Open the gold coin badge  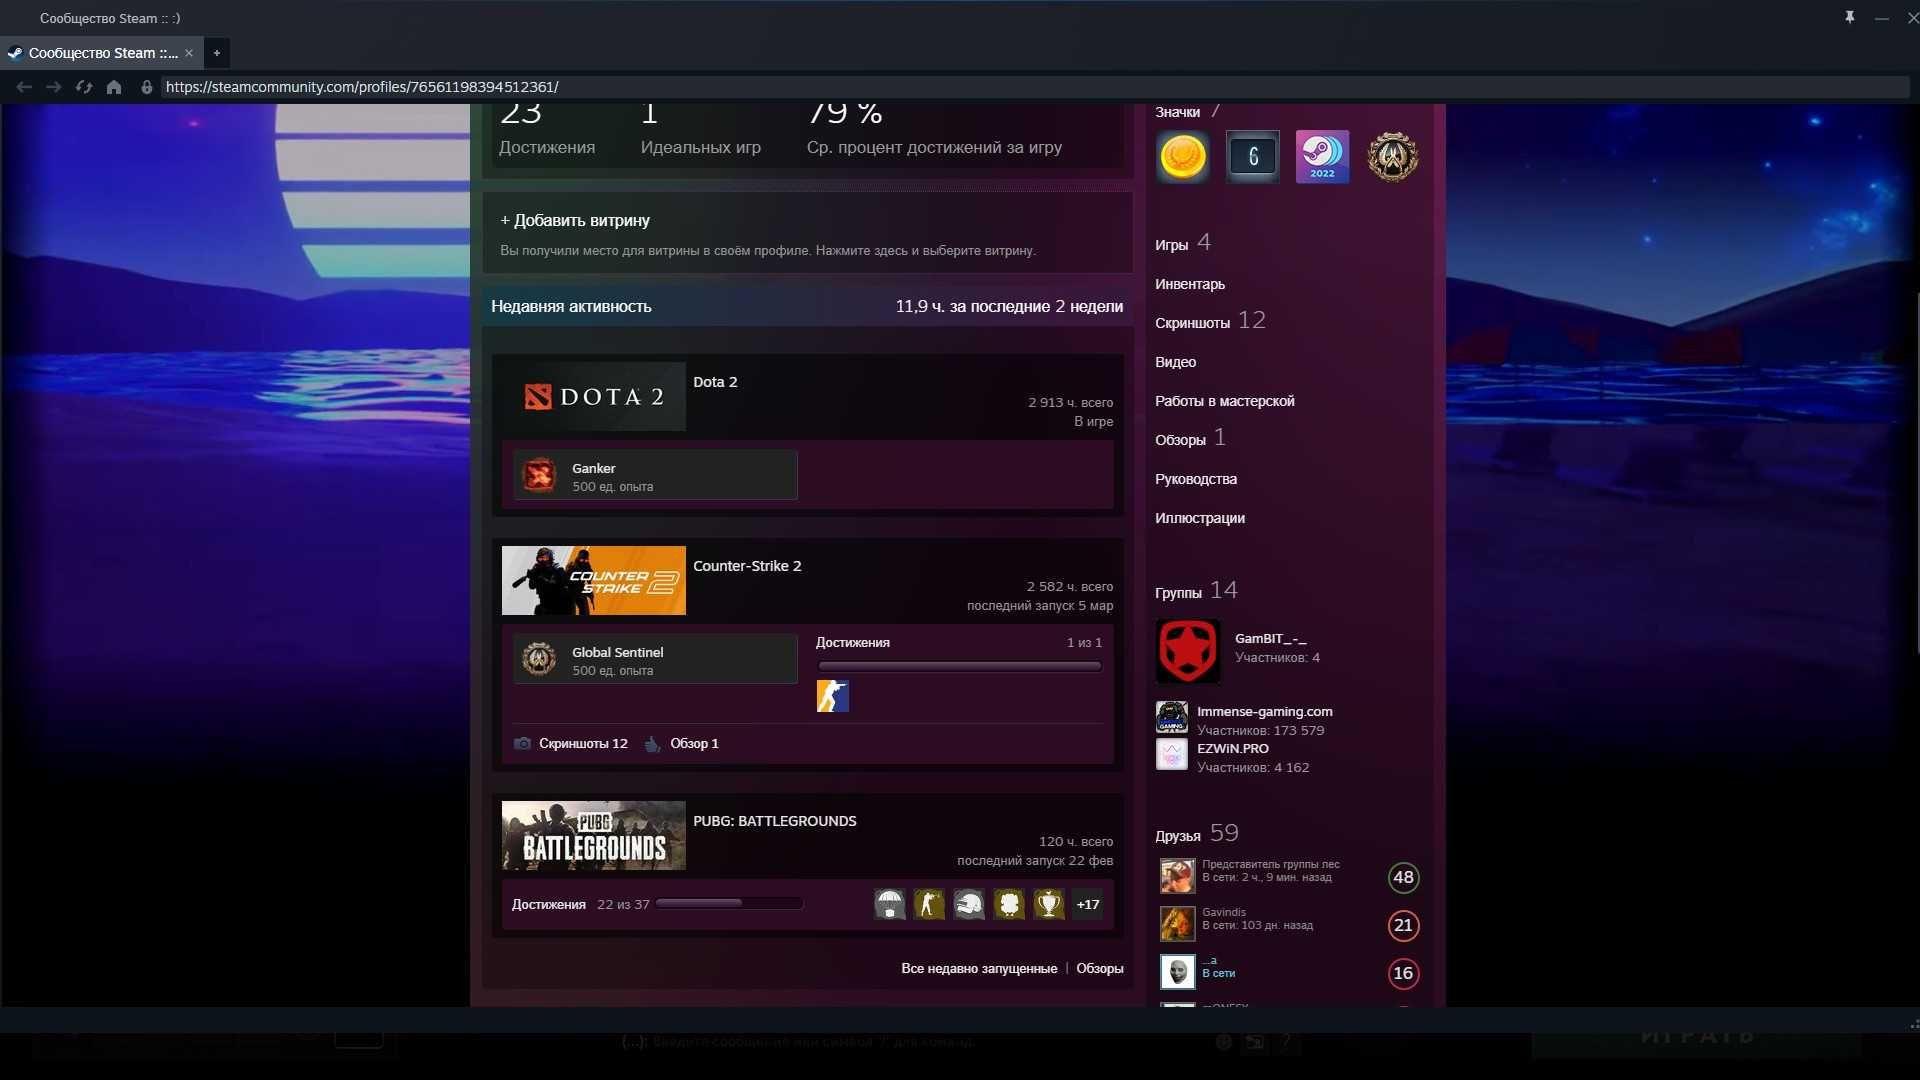(x=1183, y=157)
